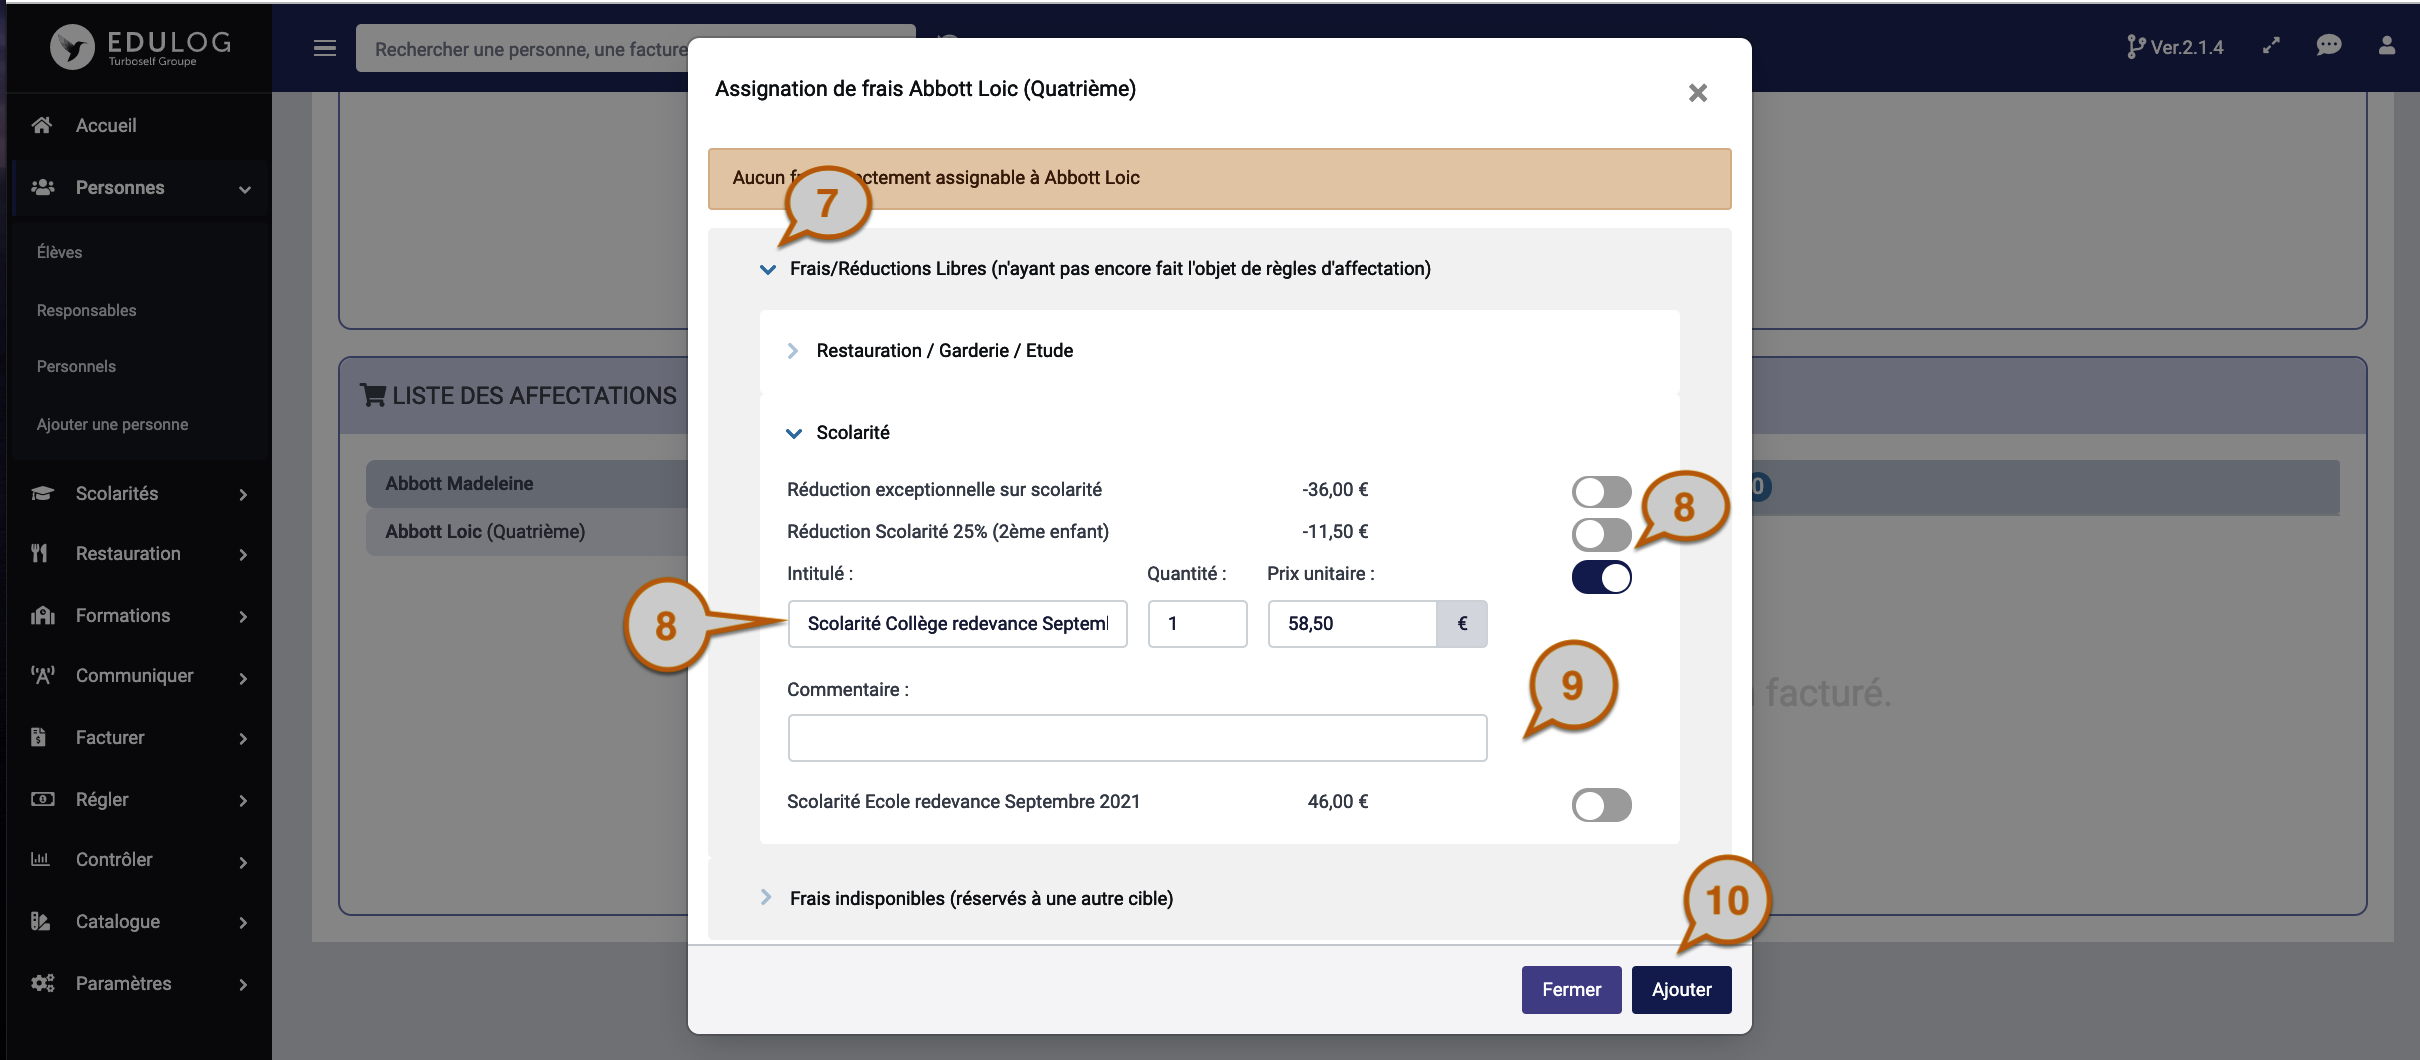Viewport: 2420px width, 1060px height.
Task: Collapse Frais/Réductions Libres section chevron
Action: pyautogui.click(x=768, y=269)
